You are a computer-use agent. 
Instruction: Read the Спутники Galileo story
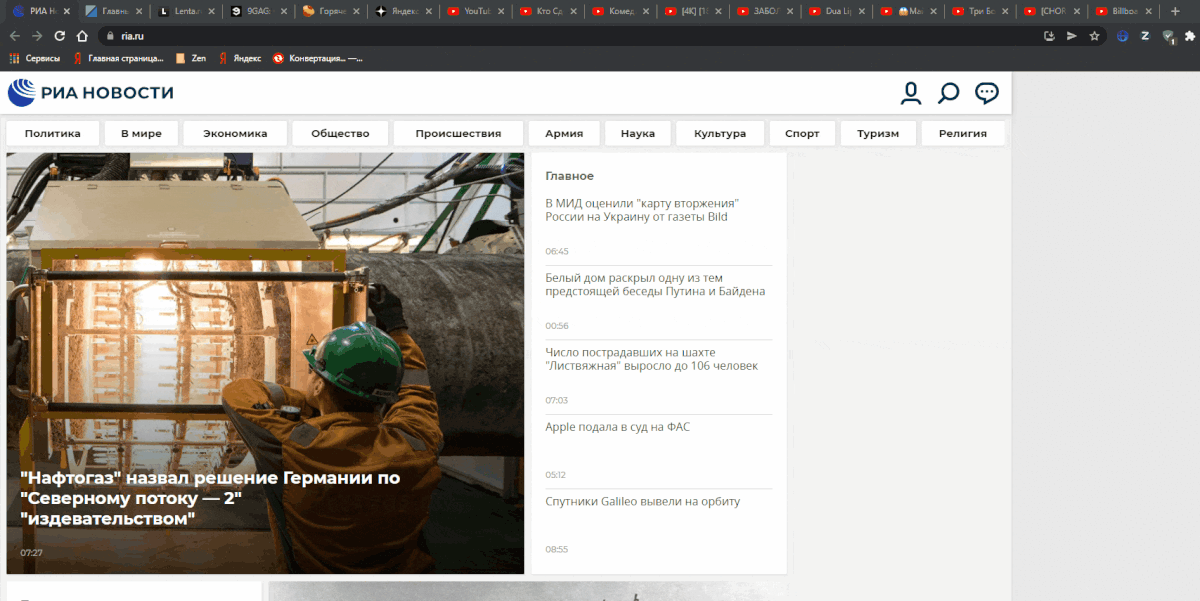[642, 501]
